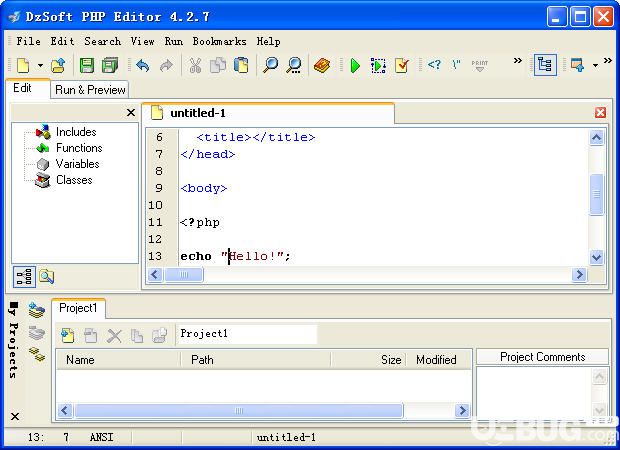Select the Project1 tab
Viewport: 620px width, 450px height.
(78, 308)
